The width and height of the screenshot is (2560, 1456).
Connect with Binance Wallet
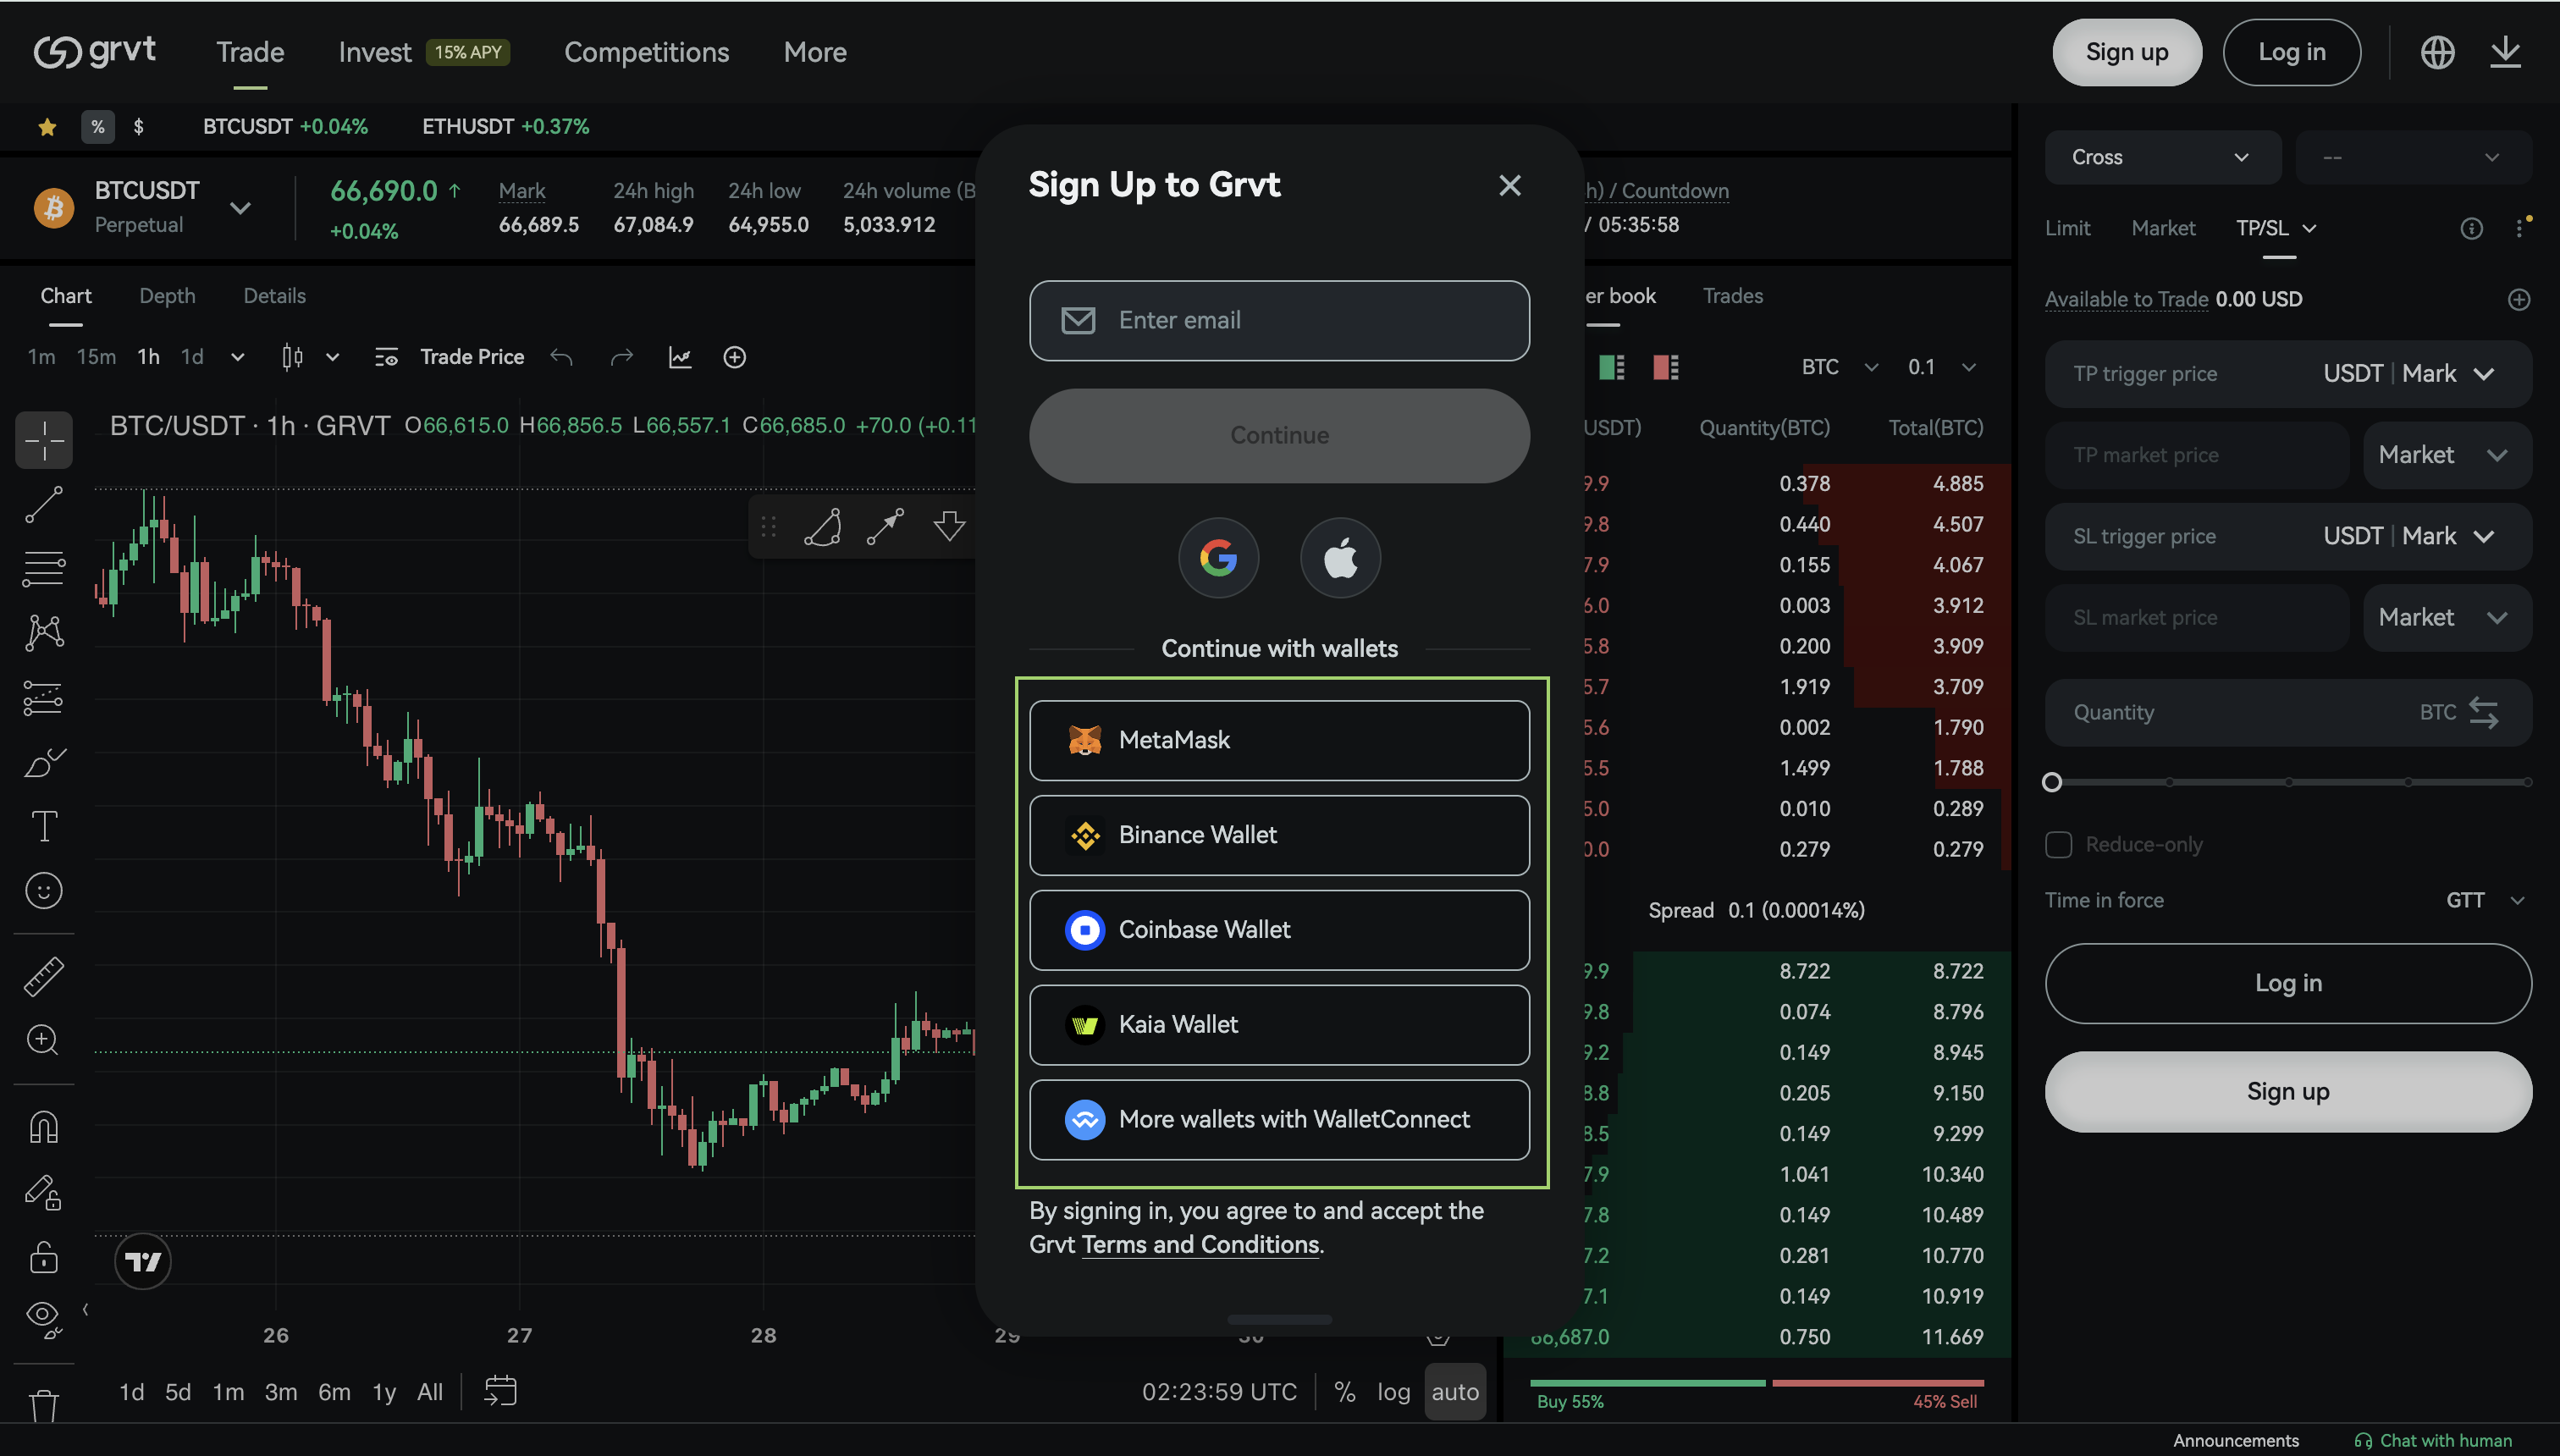[1279, 835]
